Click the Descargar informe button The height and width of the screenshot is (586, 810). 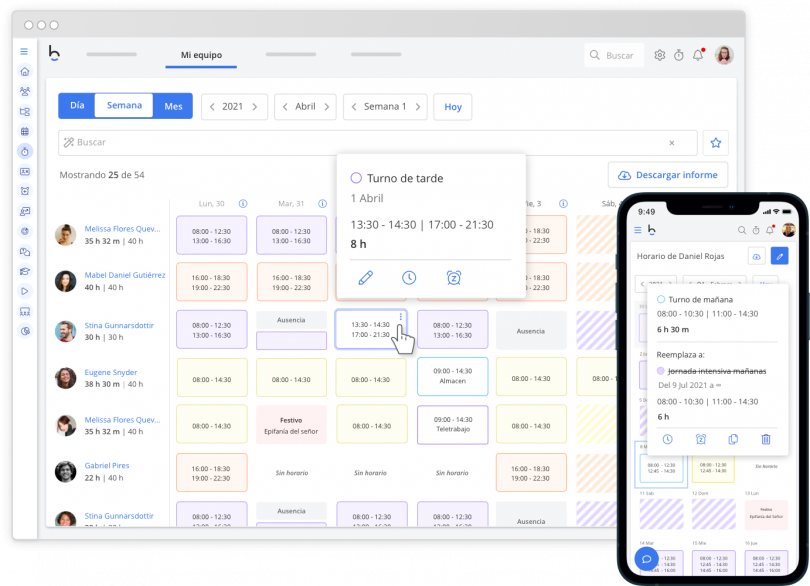pyautogui.click(x=668, y=174)
